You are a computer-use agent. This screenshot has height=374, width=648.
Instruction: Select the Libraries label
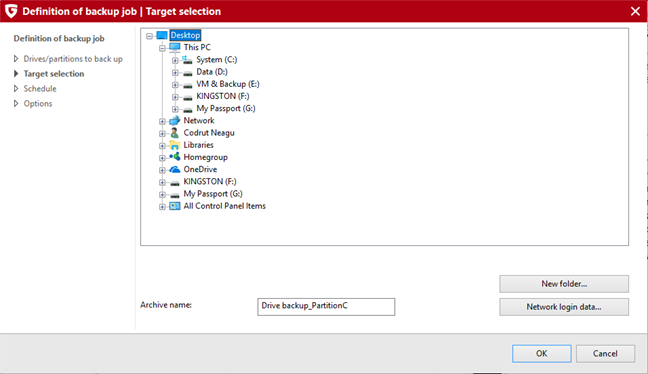pyautogui.click(x=198, y=145)
